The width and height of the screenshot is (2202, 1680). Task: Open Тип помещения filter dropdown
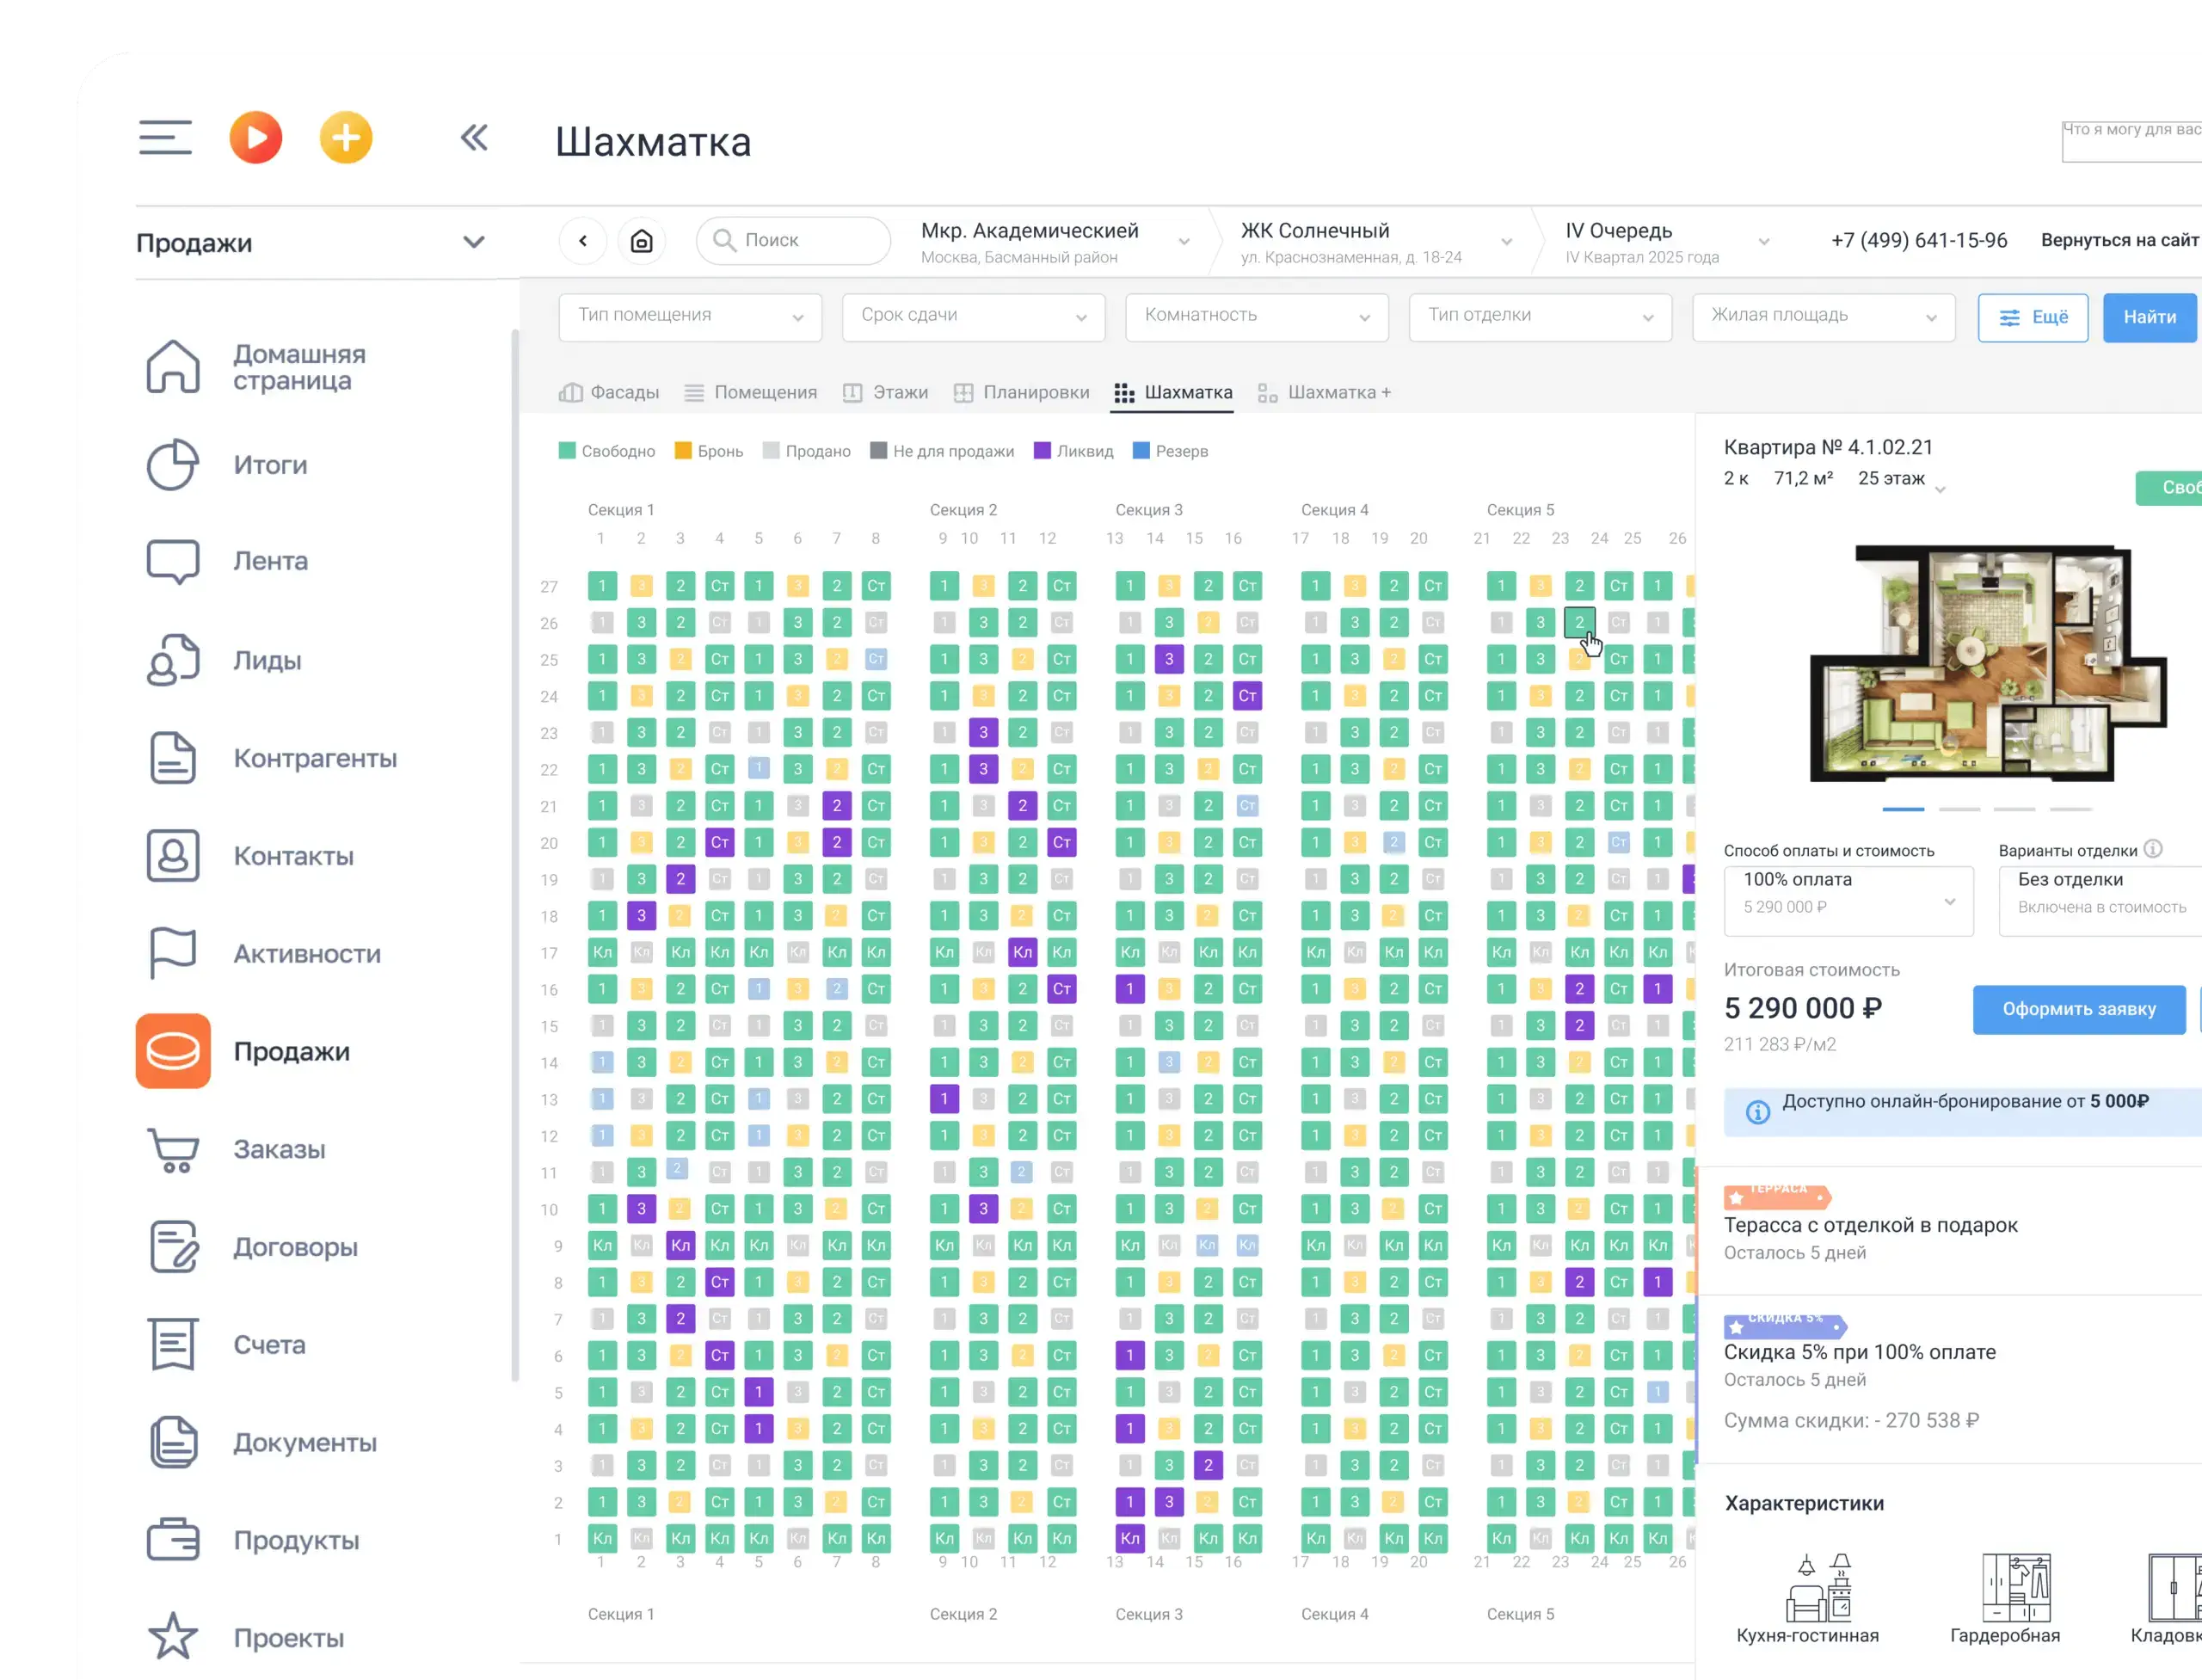pos(690,317)
